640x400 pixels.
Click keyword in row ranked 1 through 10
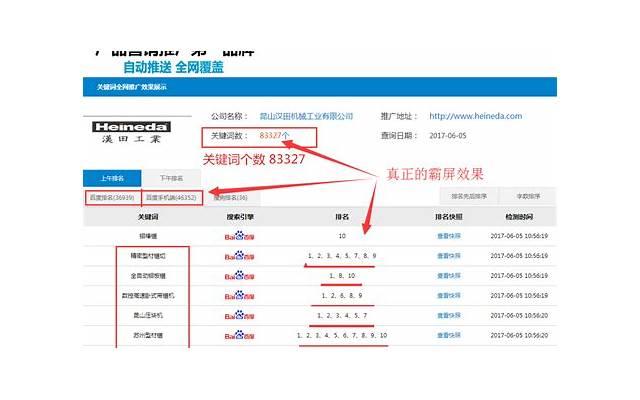coord(148,336)
